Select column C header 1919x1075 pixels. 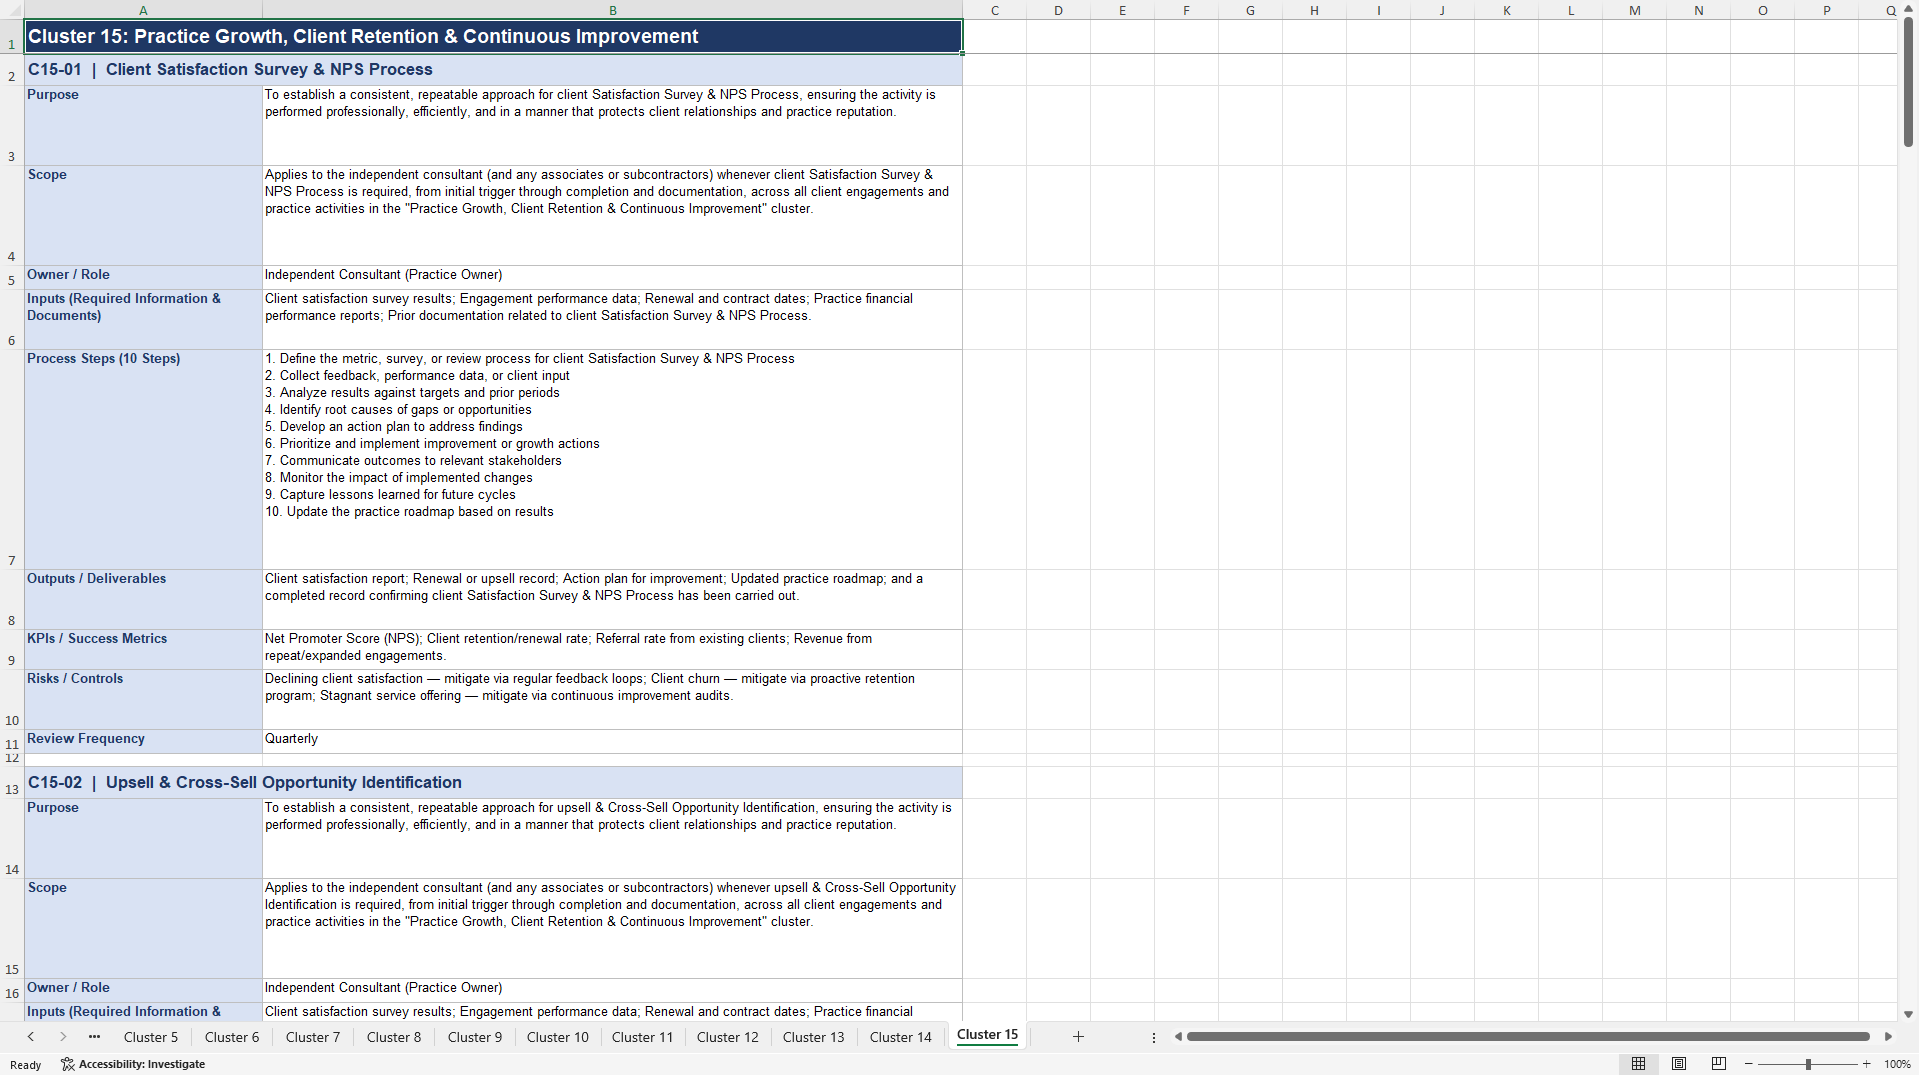pyautogui.click(x=995, y=10)
